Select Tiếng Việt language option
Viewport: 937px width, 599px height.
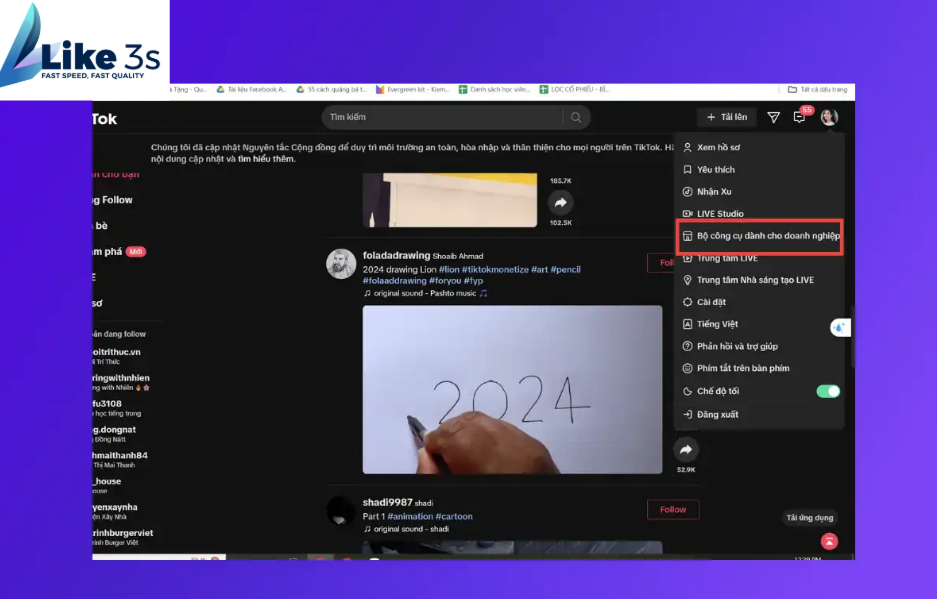click(759, 324)
